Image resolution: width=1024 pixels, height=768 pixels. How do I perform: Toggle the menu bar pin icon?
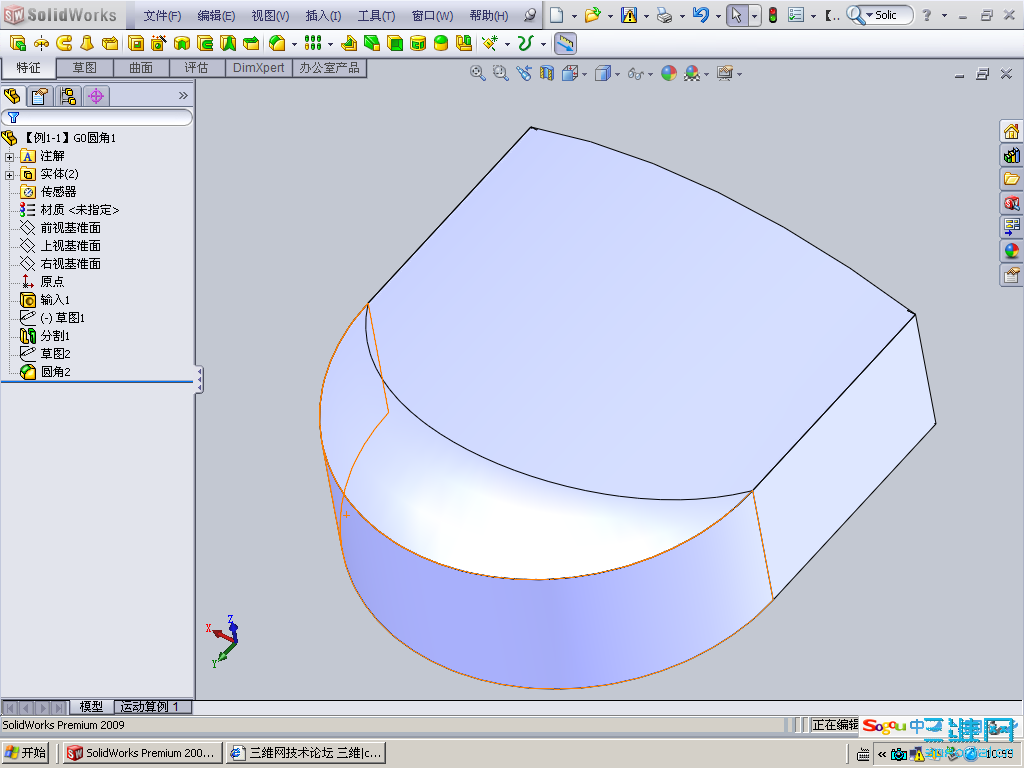click(530, 15)
